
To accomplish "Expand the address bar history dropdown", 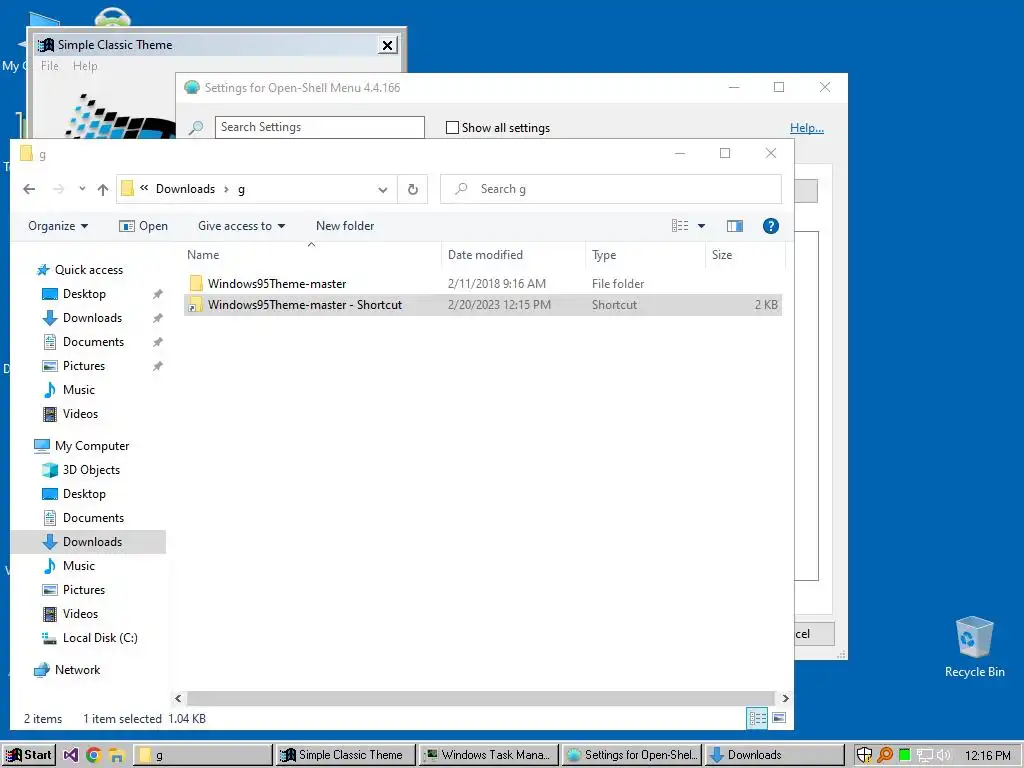I will tap(383, 189).
